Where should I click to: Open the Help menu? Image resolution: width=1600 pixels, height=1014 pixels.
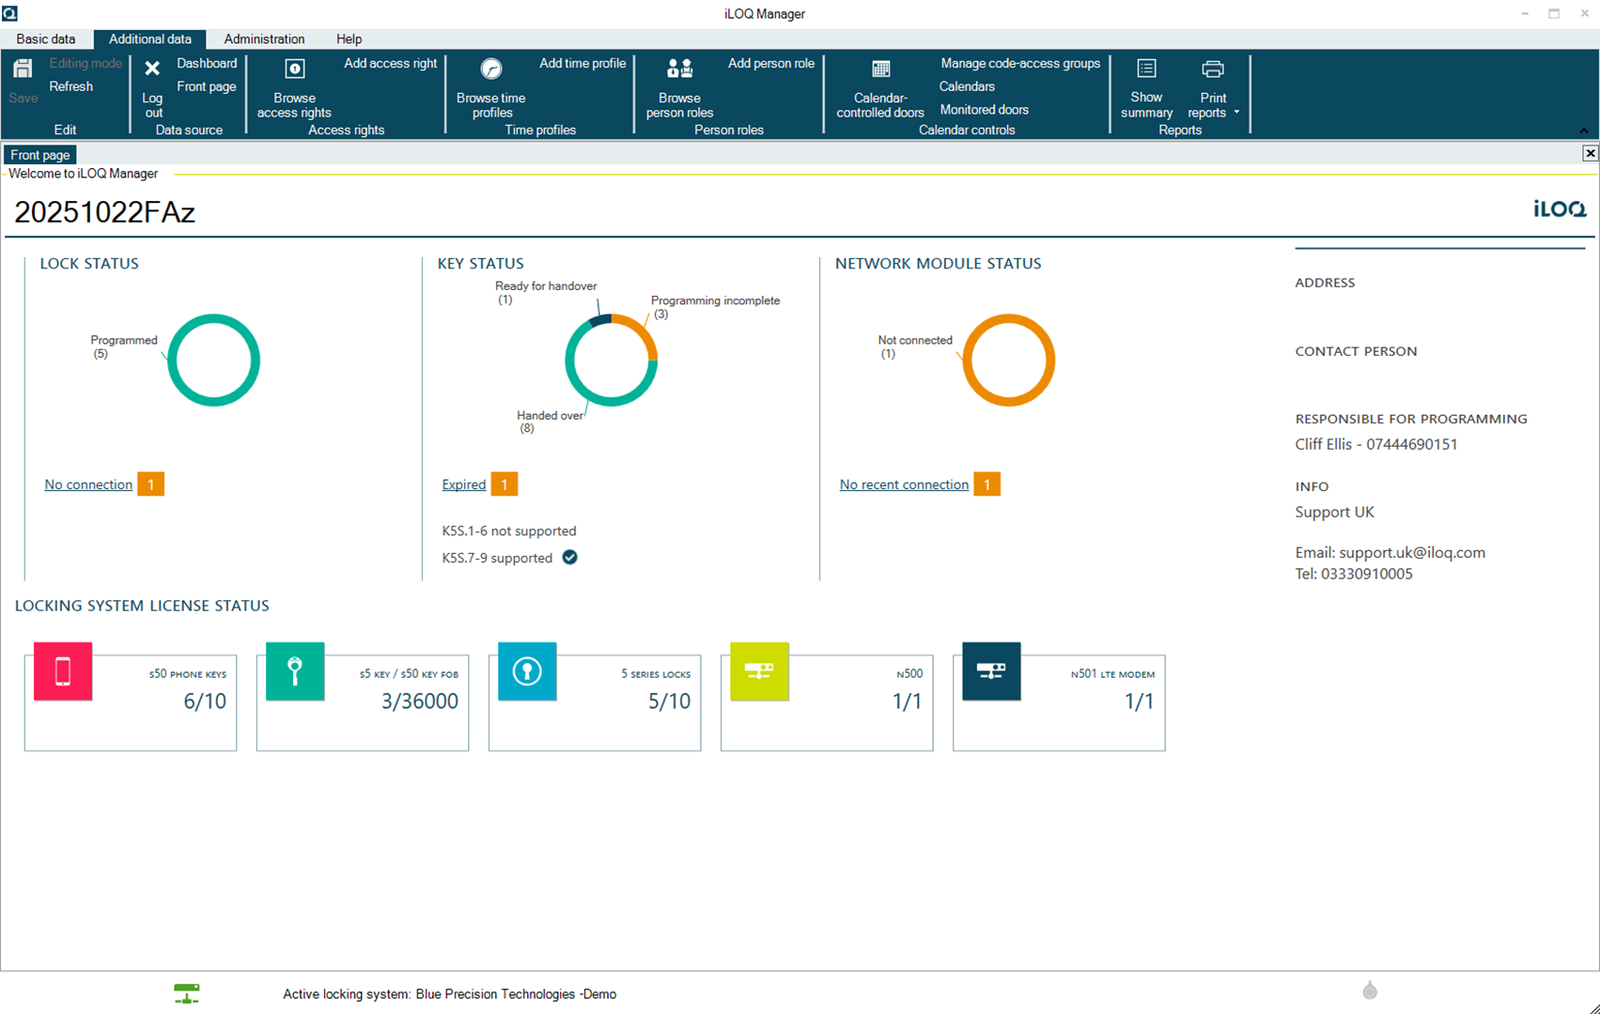pyautogui.click(x=349, y=39)
